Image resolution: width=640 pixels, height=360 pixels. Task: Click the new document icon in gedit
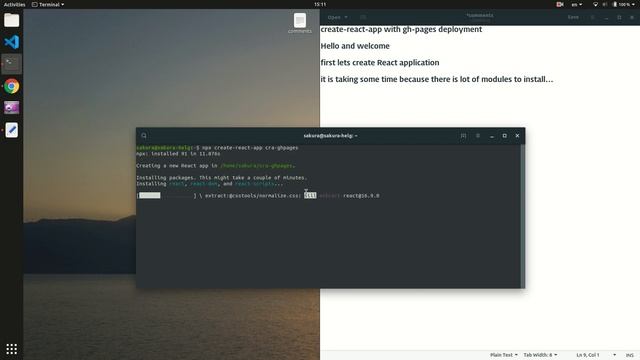point(363,17)
